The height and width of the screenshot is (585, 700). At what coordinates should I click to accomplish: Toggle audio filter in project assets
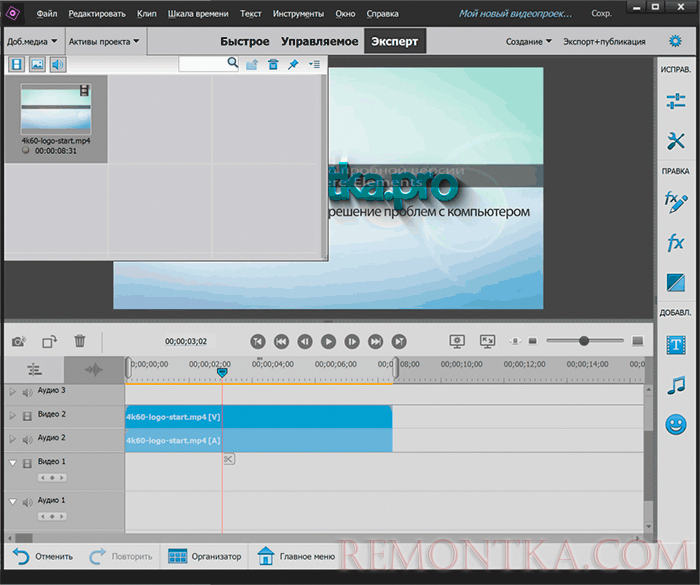tap(57, 64)
